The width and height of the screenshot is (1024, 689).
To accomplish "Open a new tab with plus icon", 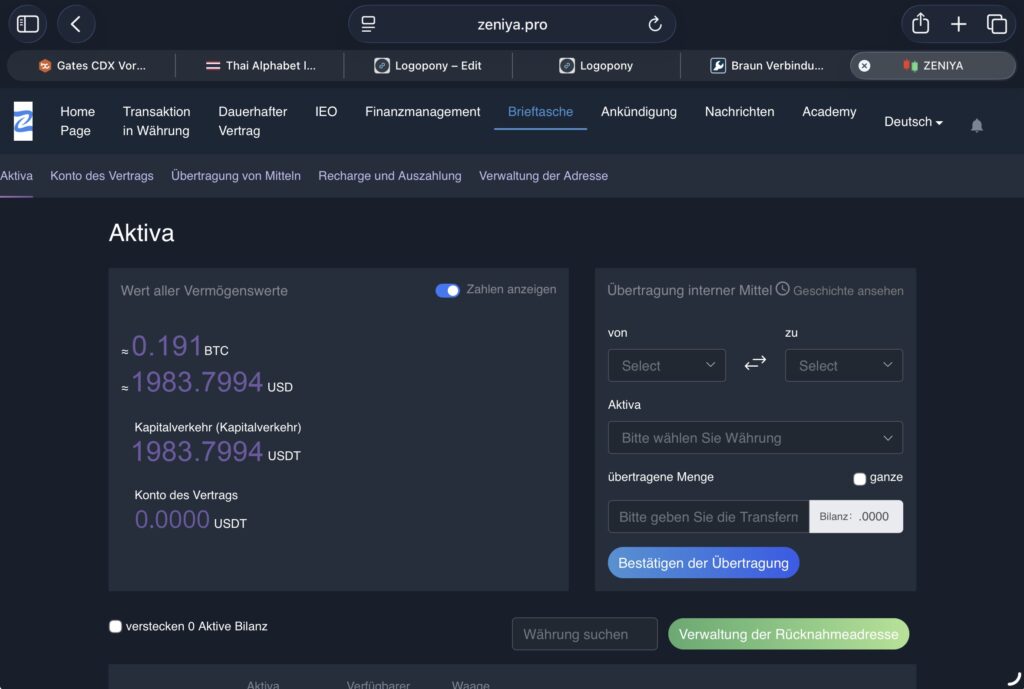I will (958, 24).
